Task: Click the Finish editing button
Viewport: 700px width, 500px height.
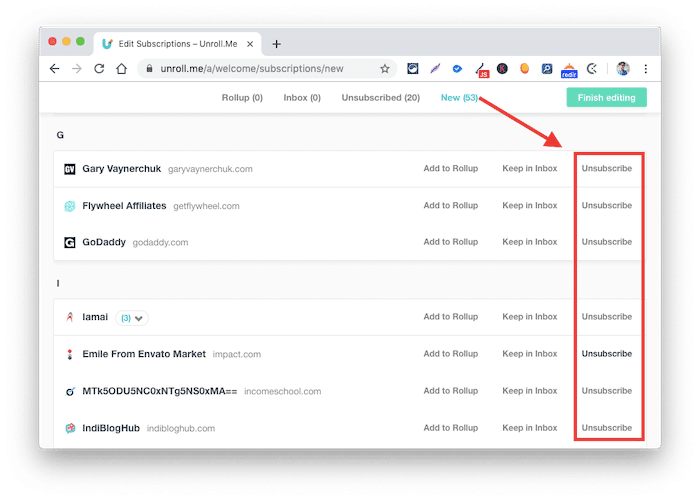Action: coord(607,98)
